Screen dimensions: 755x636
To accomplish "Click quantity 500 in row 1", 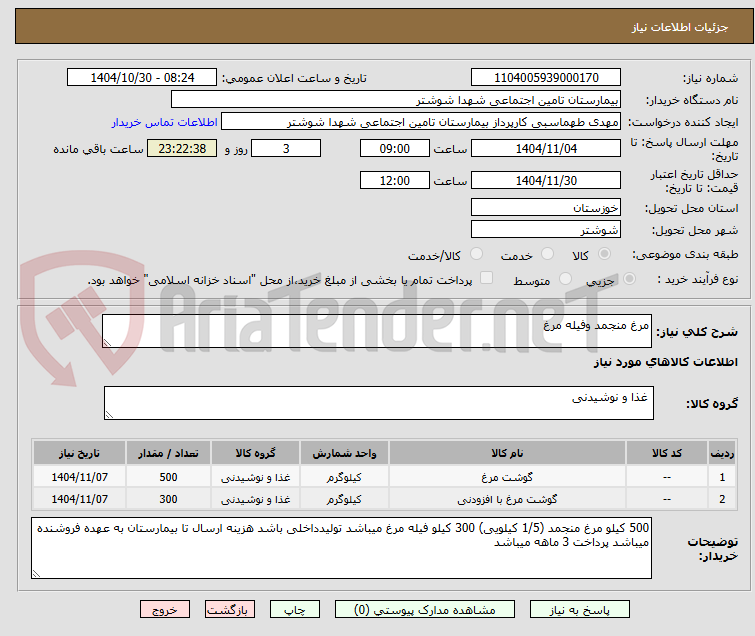I will click(x=168, y=477).
